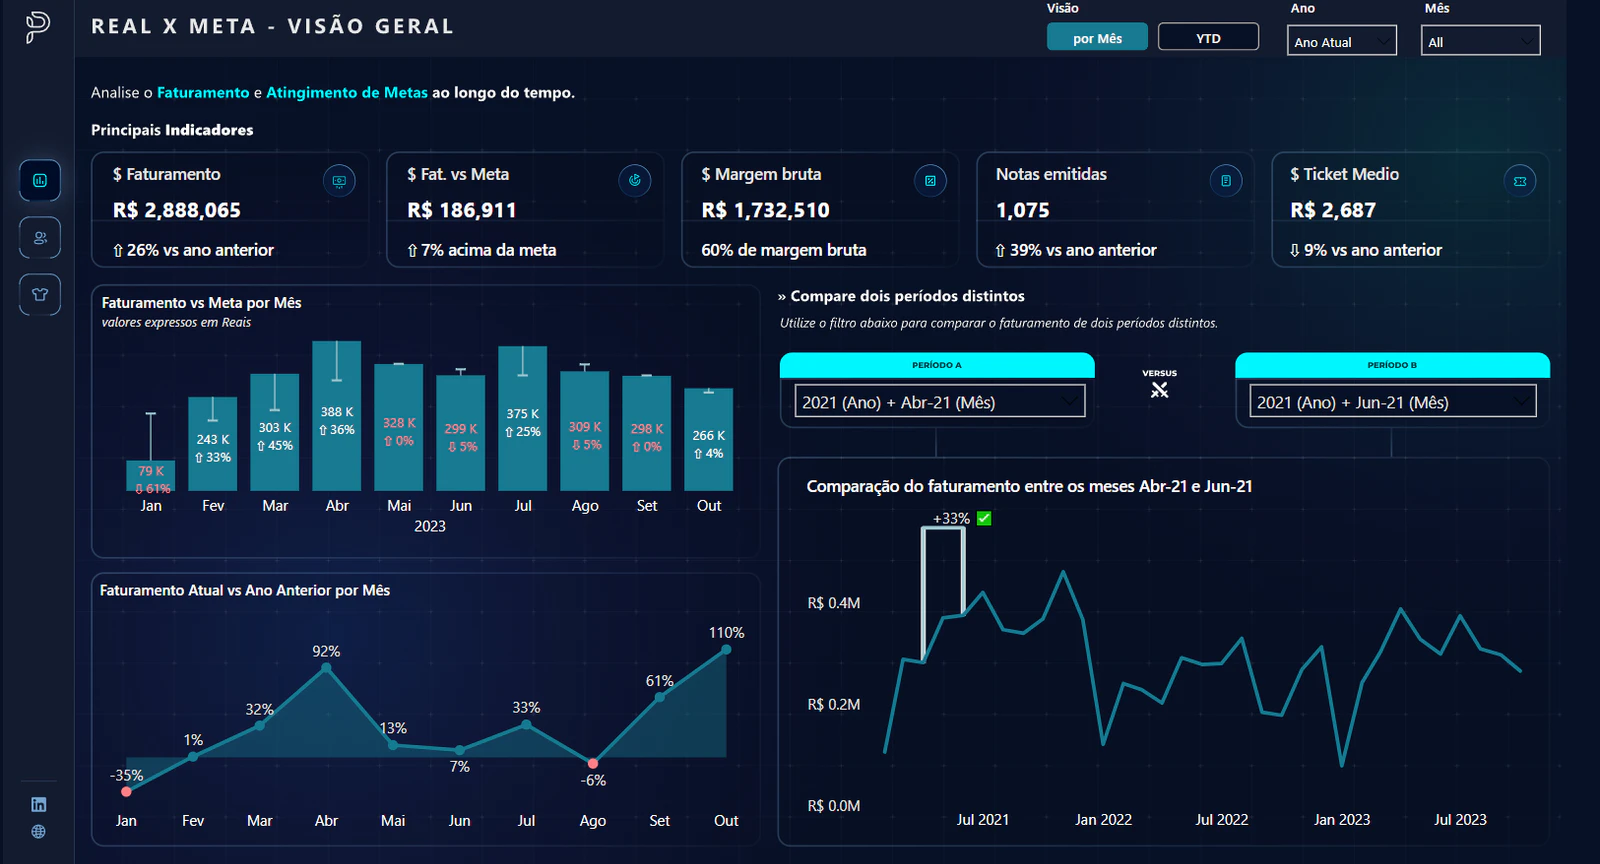Viewport: 1600px width, 864px height.
Task: Click the '7% acima da meta' text
Action: coord(482,250)
